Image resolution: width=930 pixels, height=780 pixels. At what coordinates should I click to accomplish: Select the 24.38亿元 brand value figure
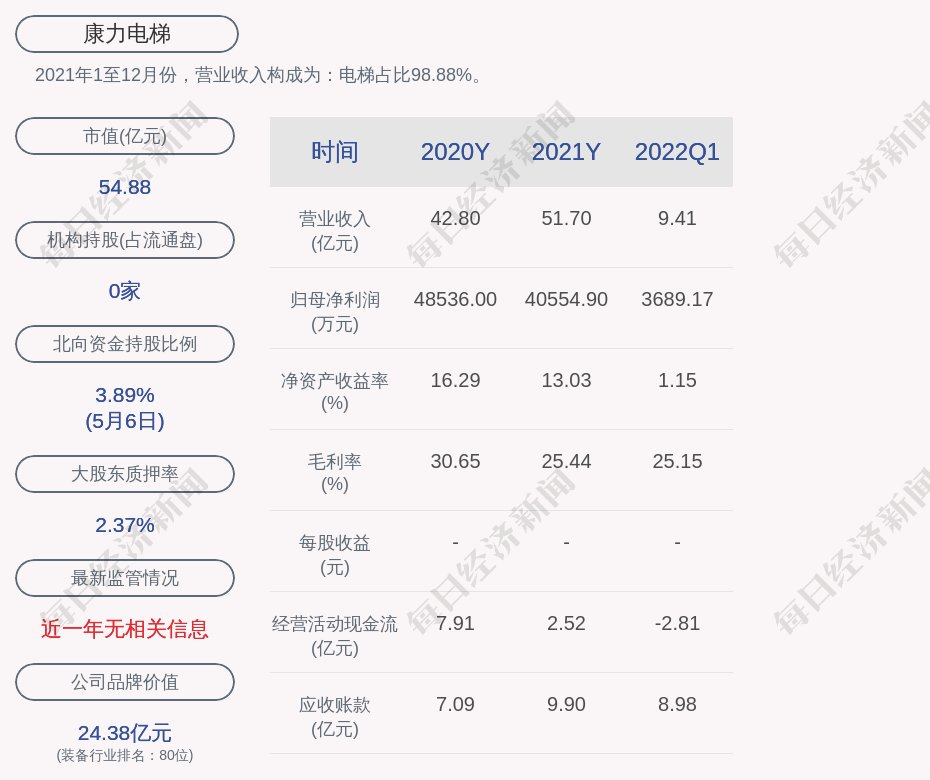pos(125,733)
